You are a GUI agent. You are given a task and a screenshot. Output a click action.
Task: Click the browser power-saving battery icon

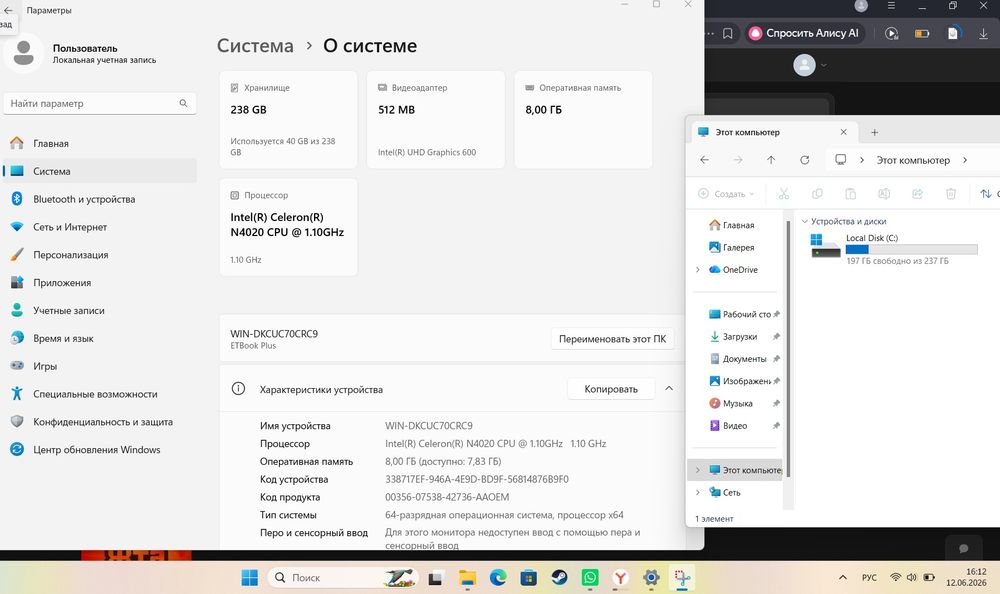[922, 33]
